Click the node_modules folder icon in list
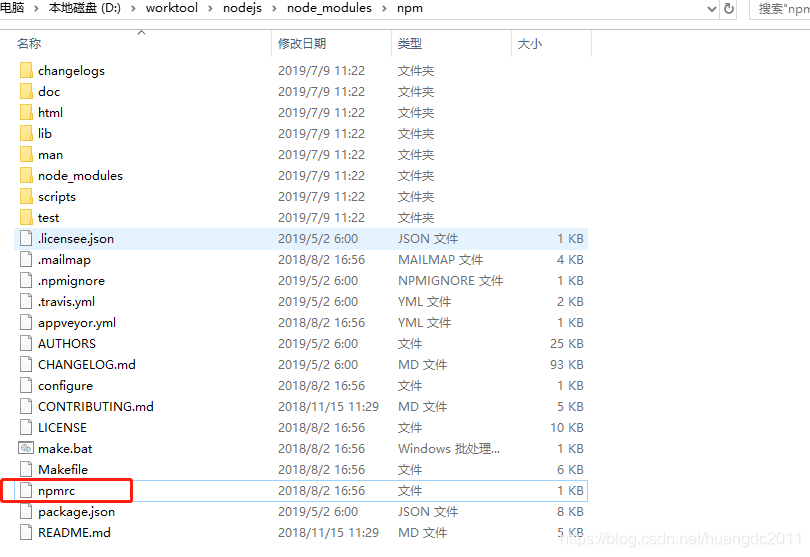The width and height of the screenshot is (810, 557). click(x=26, y=176)
